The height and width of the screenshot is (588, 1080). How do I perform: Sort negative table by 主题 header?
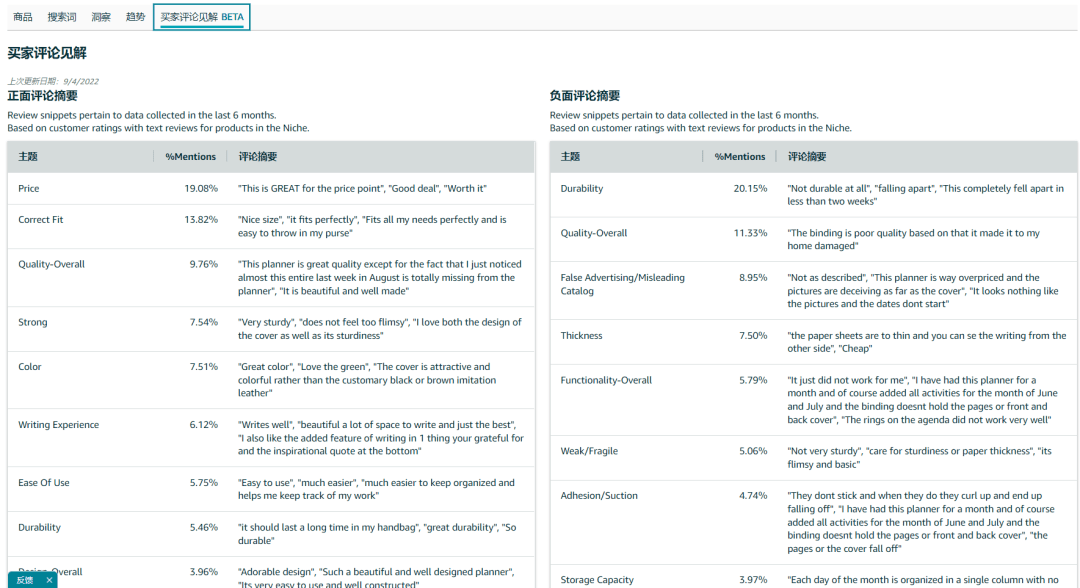(x=570, y=157)
